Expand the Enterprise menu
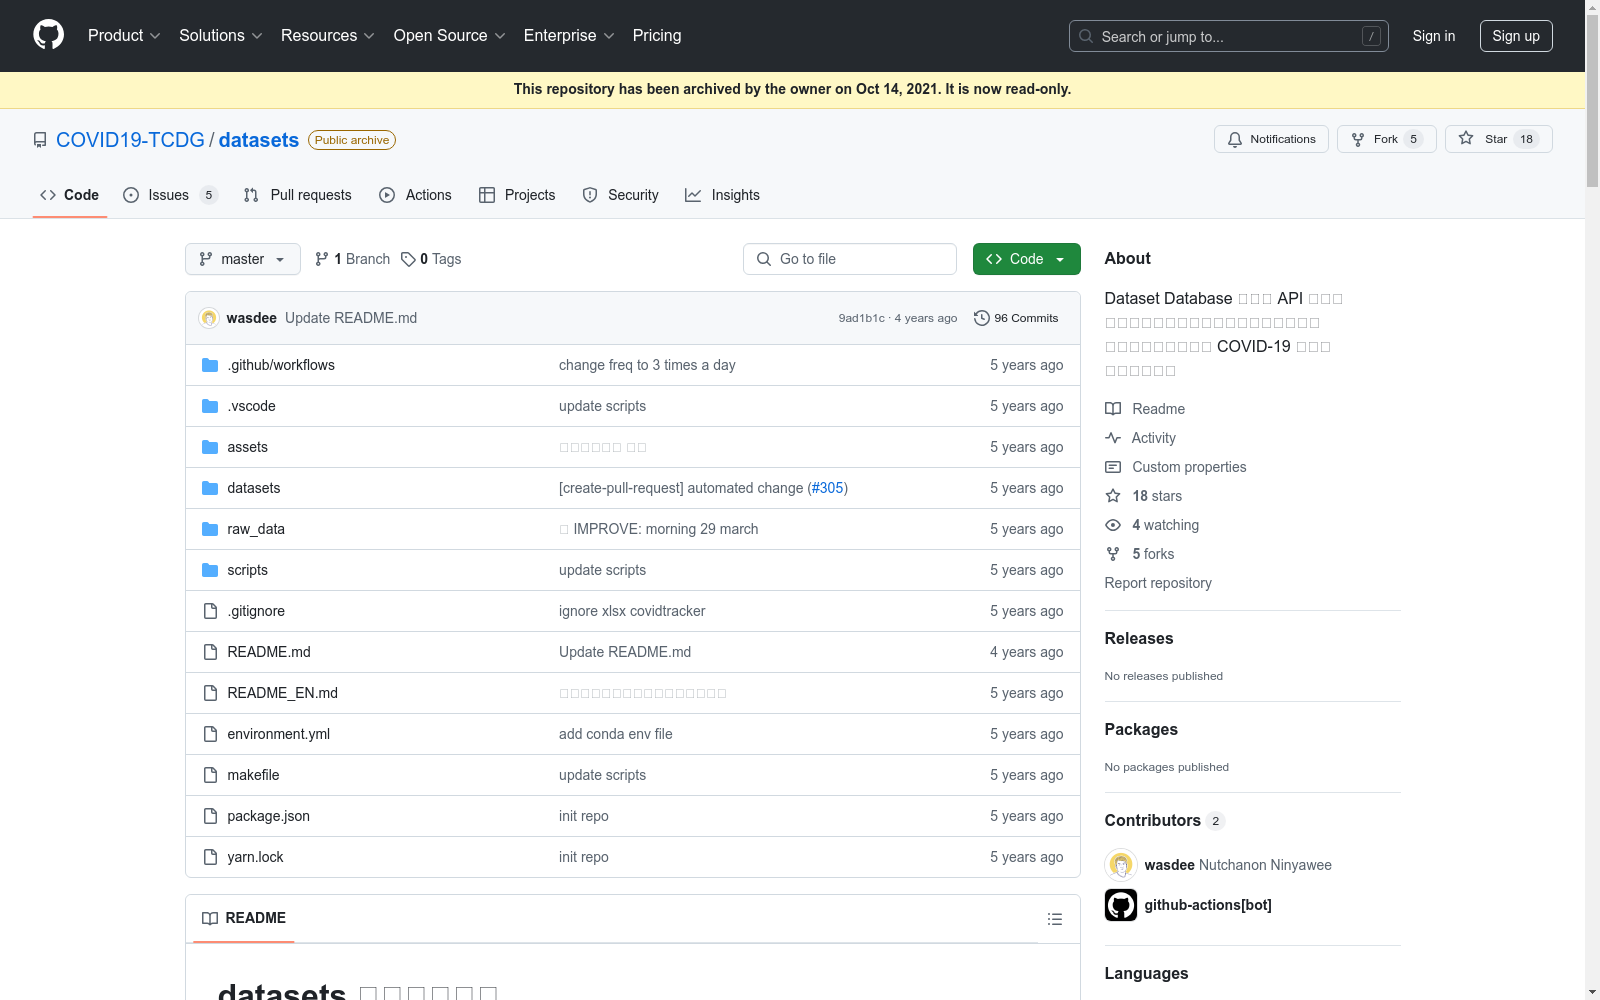Screen dimensions: 1600x1000 click(x=569, y=36)
